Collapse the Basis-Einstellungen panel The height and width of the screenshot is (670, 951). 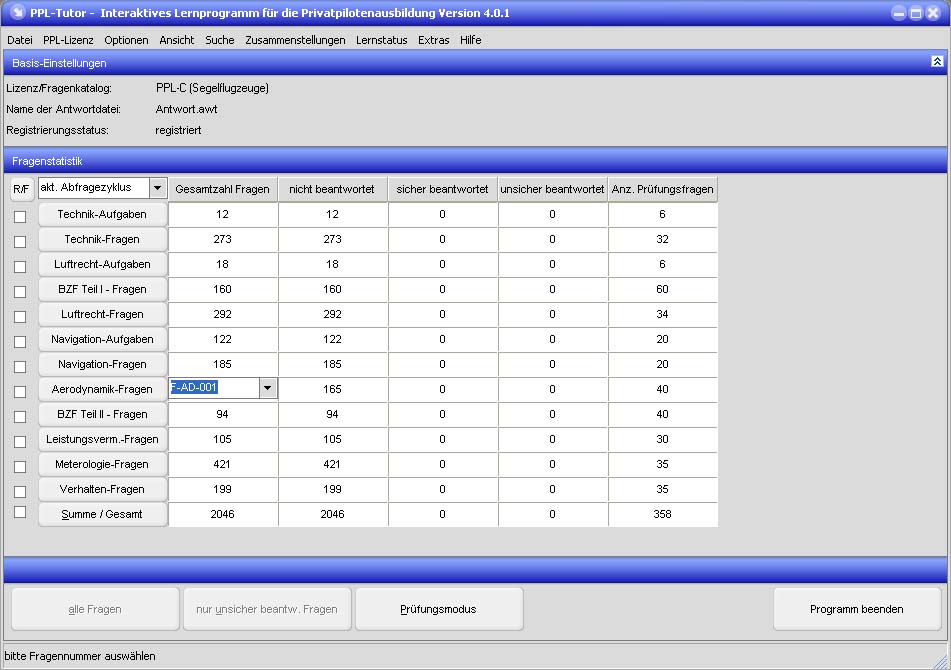pyautogui.click(x=937, y=61)
